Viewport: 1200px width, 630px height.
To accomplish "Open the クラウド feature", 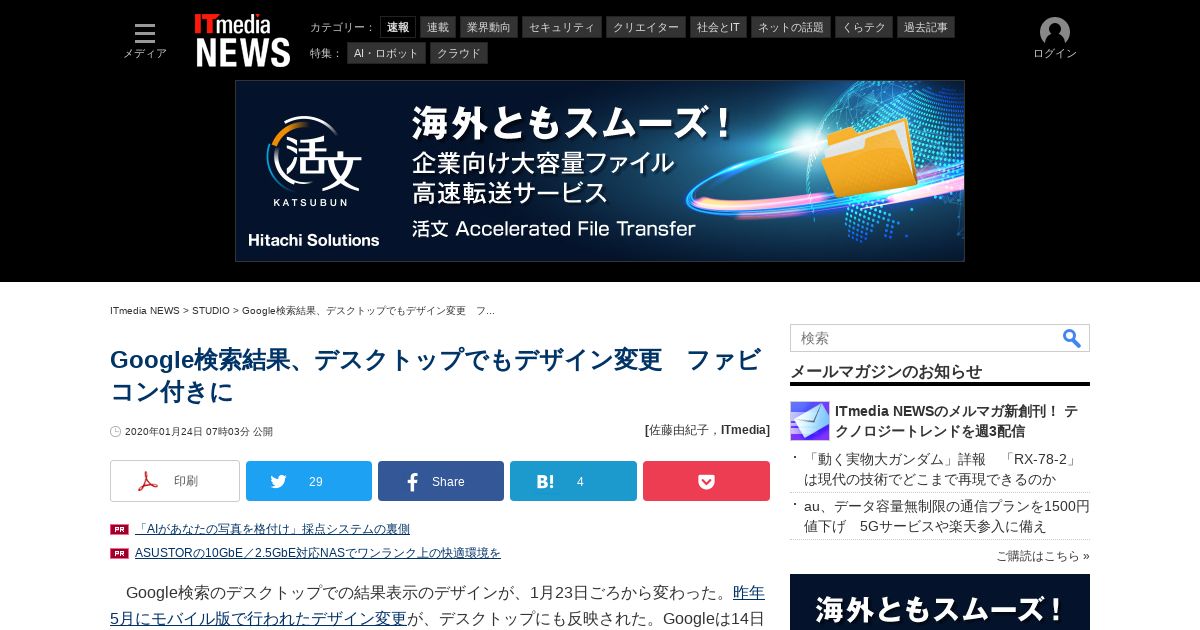I will [x=459, y=53].
